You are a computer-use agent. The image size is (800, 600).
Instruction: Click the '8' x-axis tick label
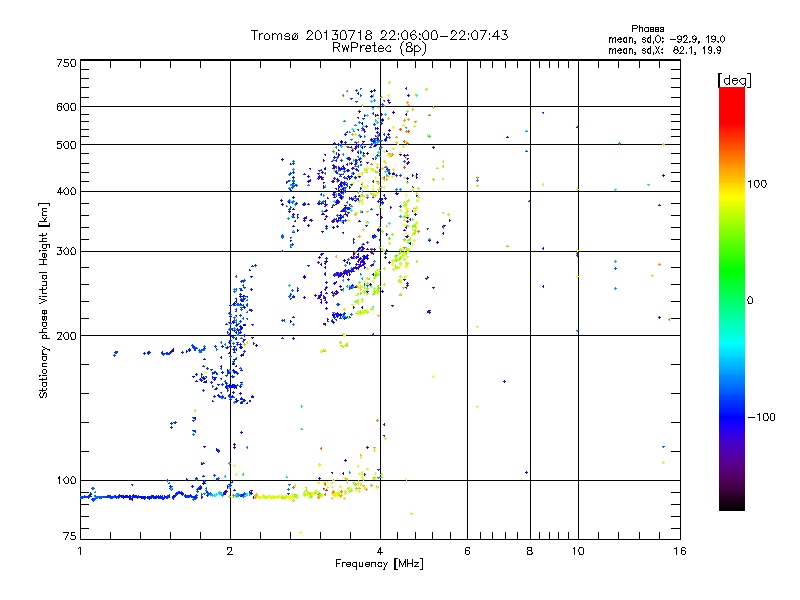[530, 551]
